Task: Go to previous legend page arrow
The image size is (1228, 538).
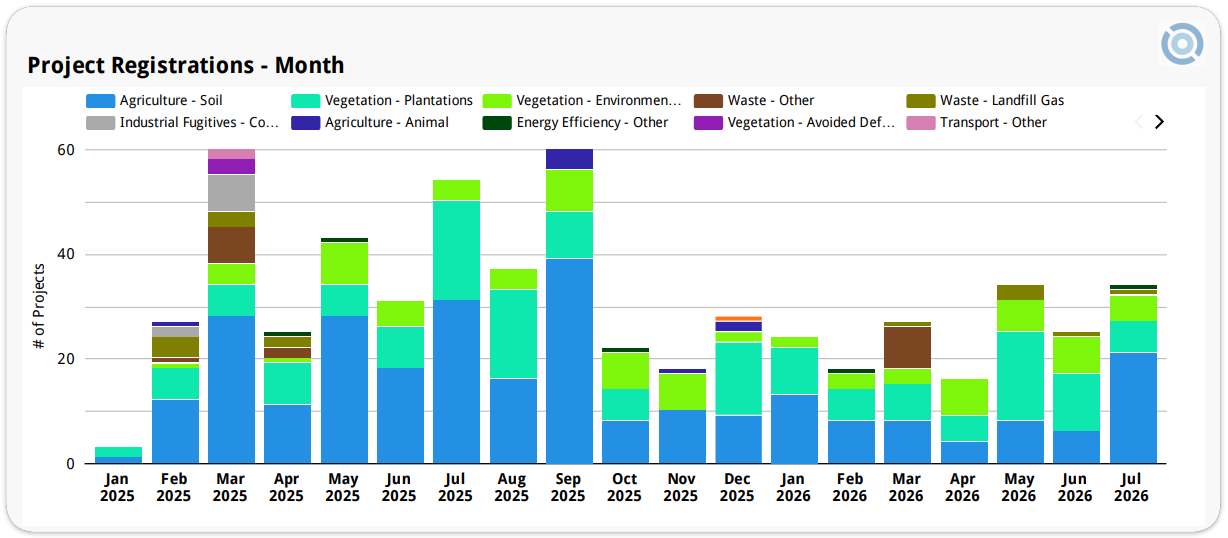Action: (x=1138, y=122)
